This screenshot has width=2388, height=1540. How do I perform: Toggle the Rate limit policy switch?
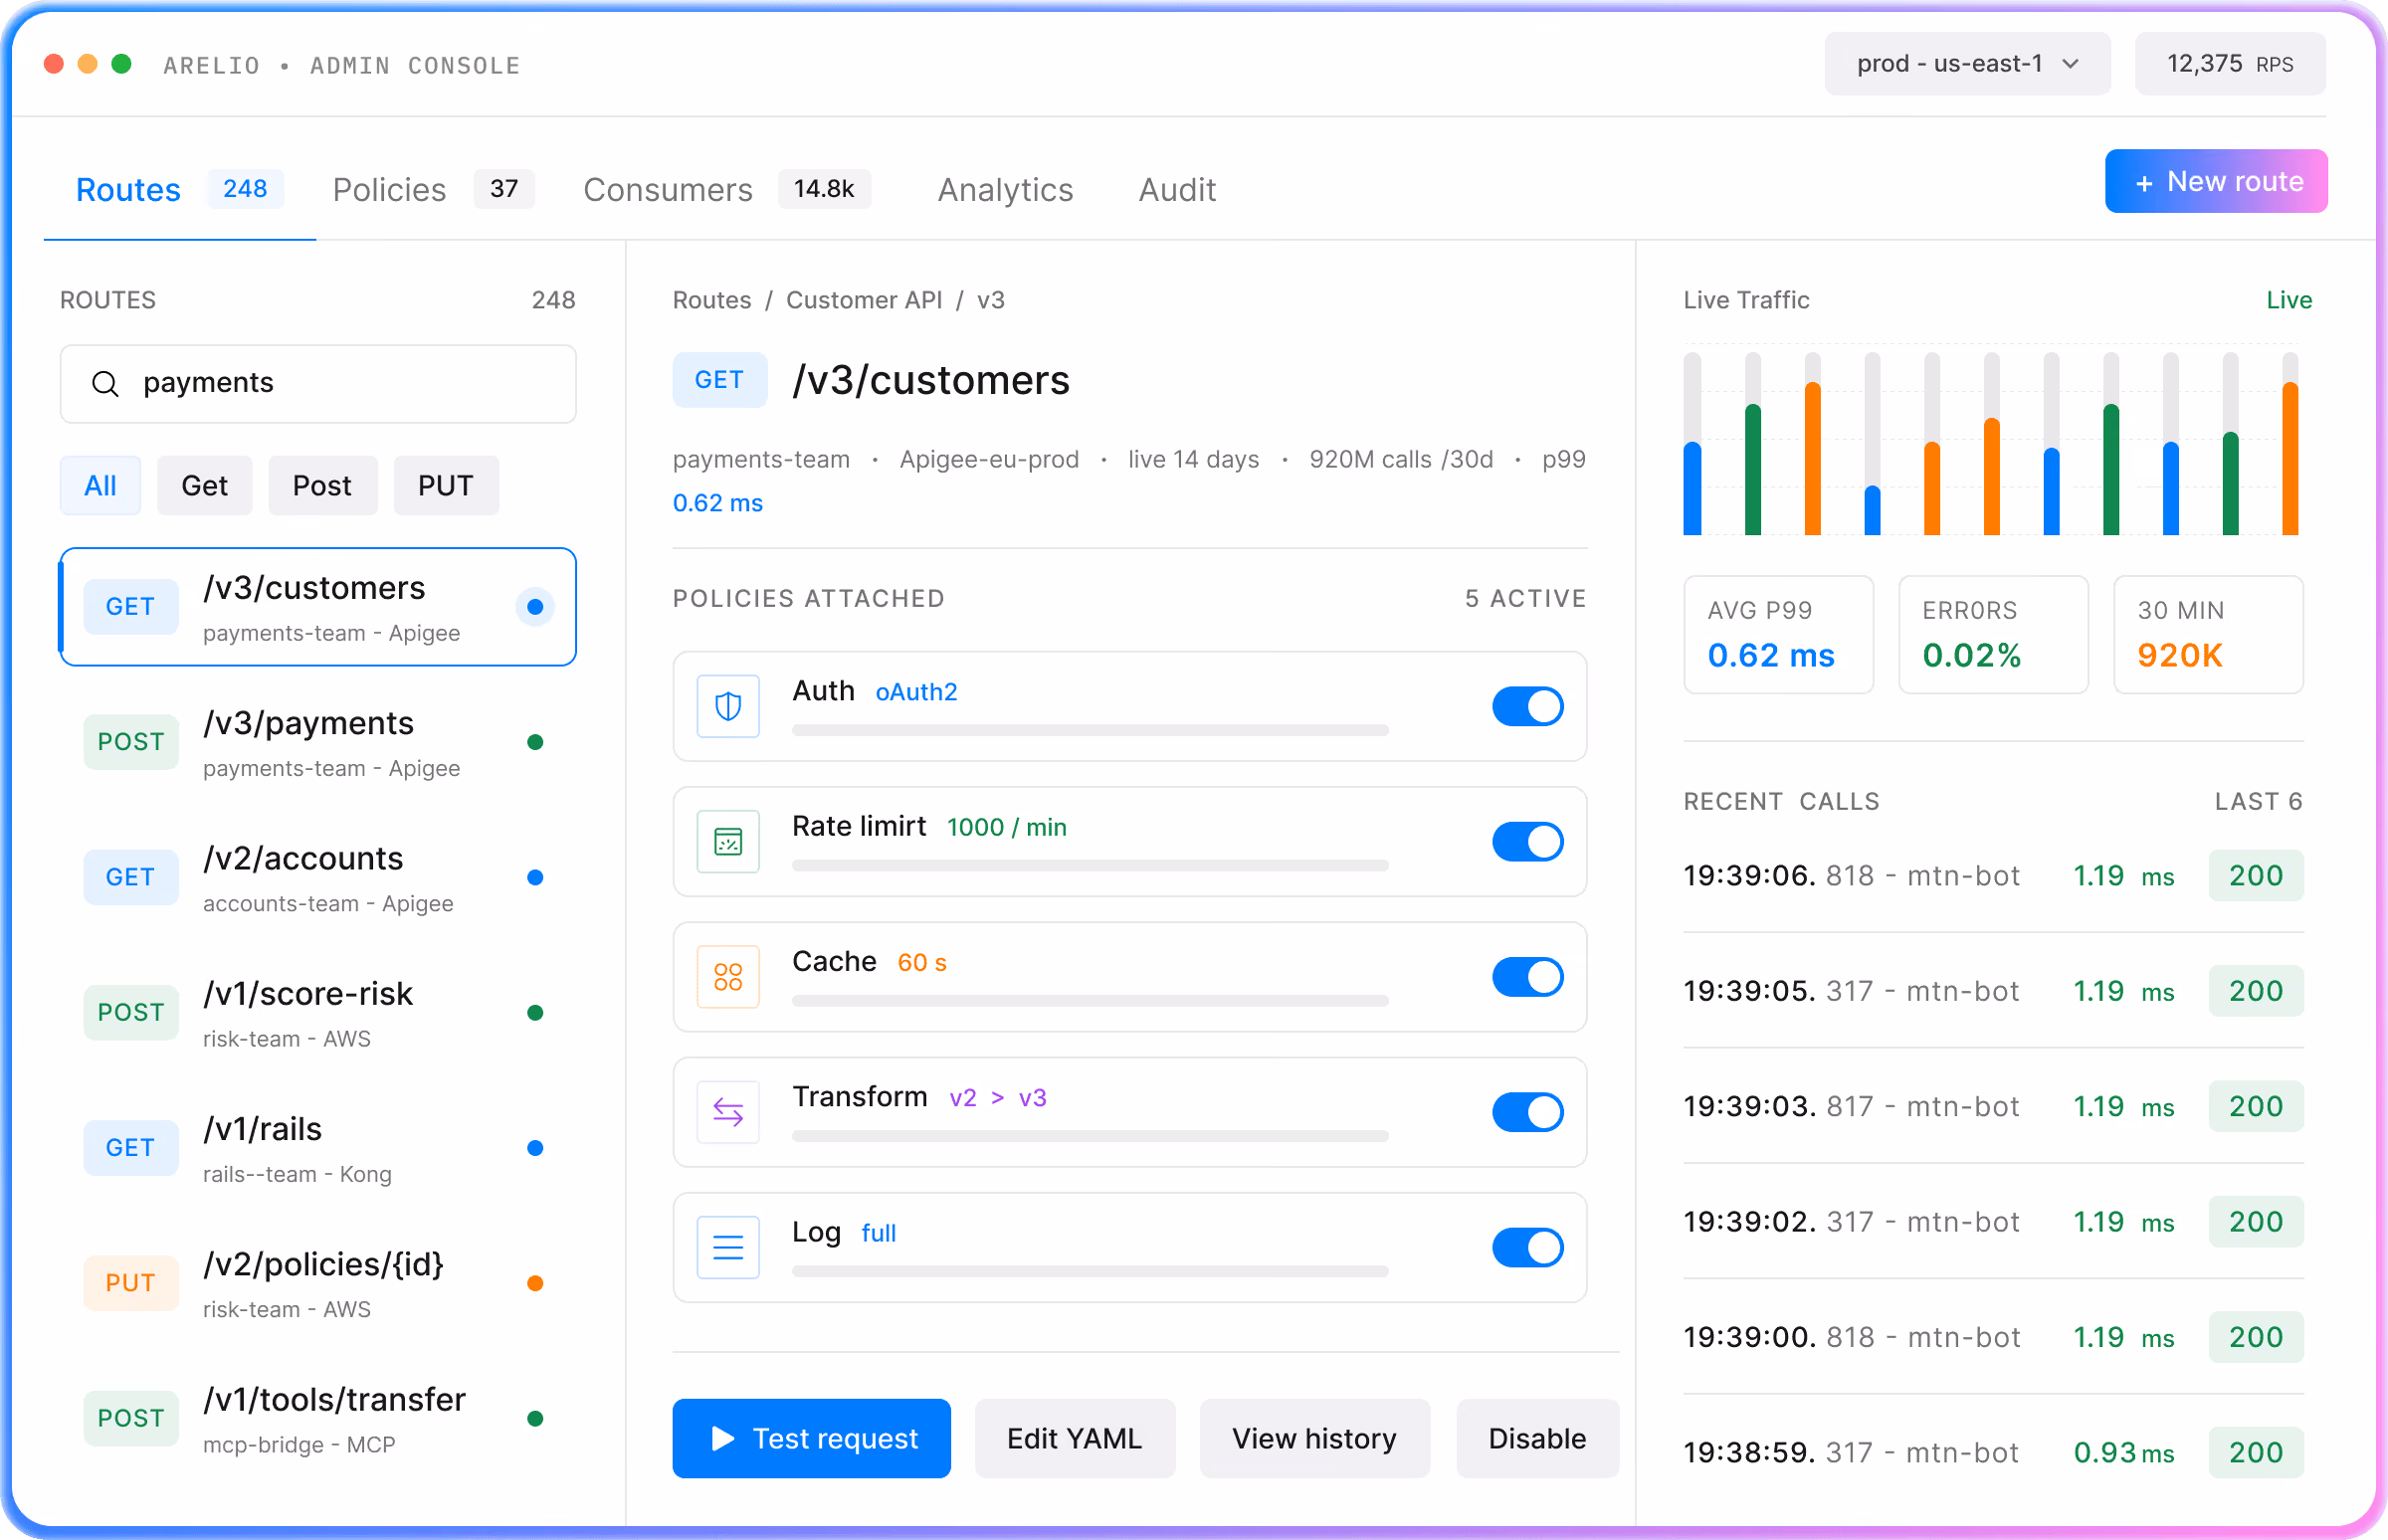1527,842
